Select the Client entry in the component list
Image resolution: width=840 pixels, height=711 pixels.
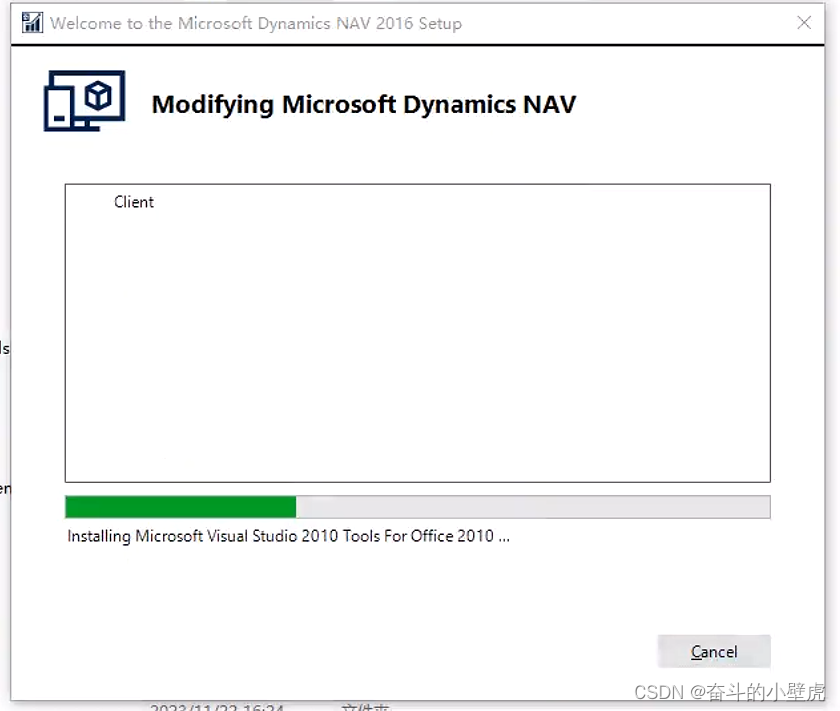click(x=134, y=202)
